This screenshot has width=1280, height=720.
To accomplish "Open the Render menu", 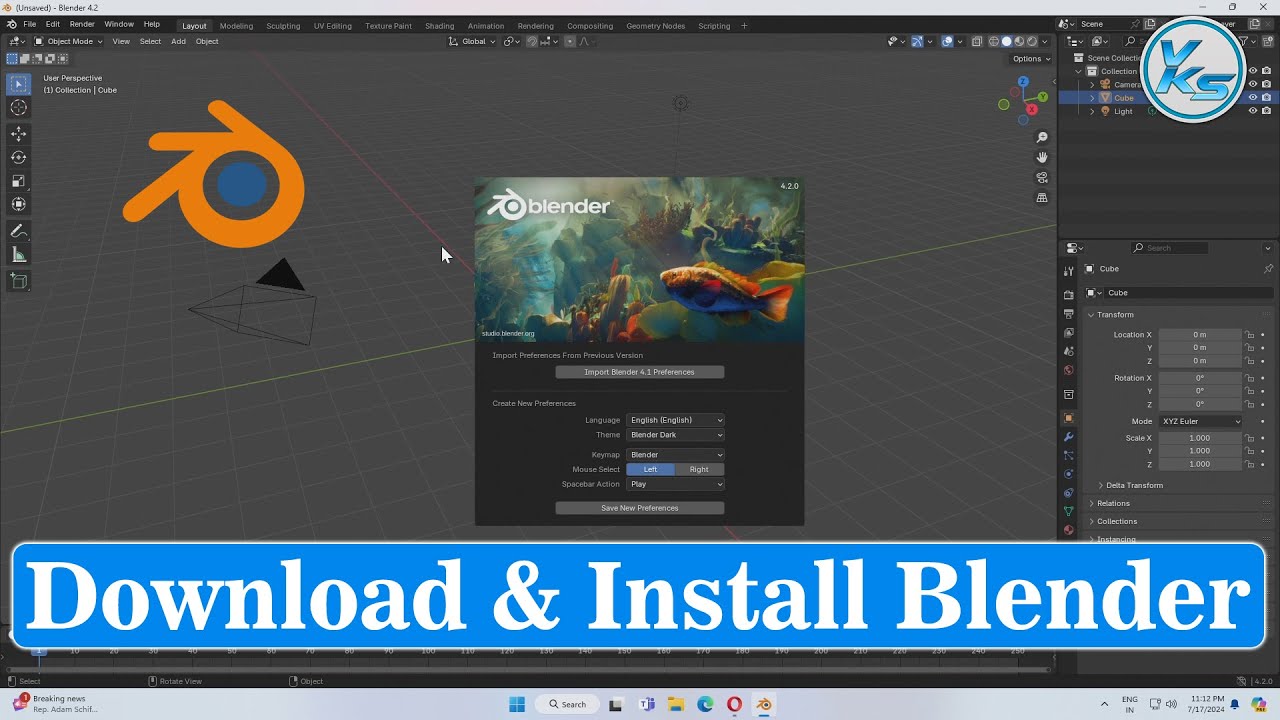I will tap(81, 24).
